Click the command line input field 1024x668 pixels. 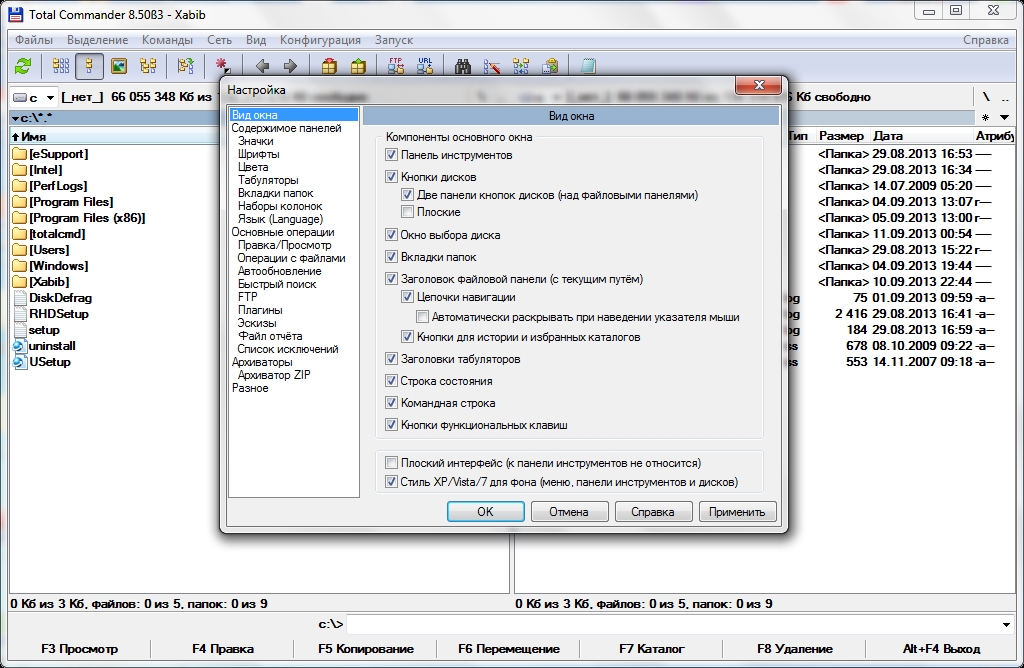tap(670, 625)
